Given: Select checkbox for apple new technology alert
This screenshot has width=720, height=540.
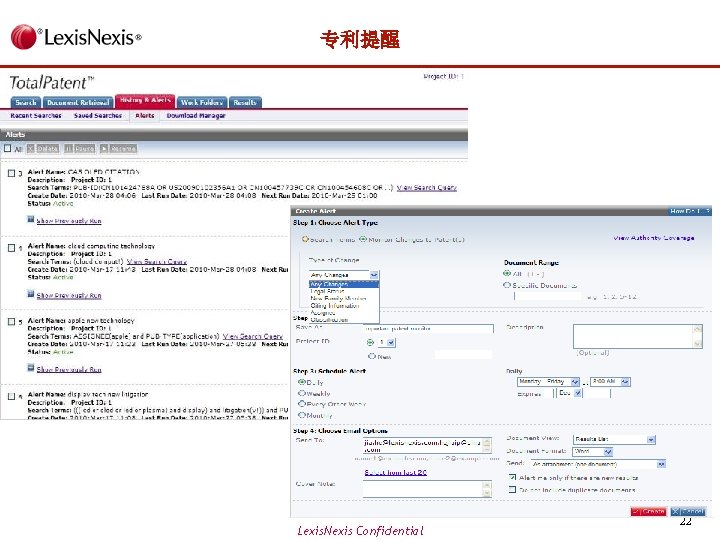Looking at the screenshot, I should pyautogui.click(x=11, y=321).
